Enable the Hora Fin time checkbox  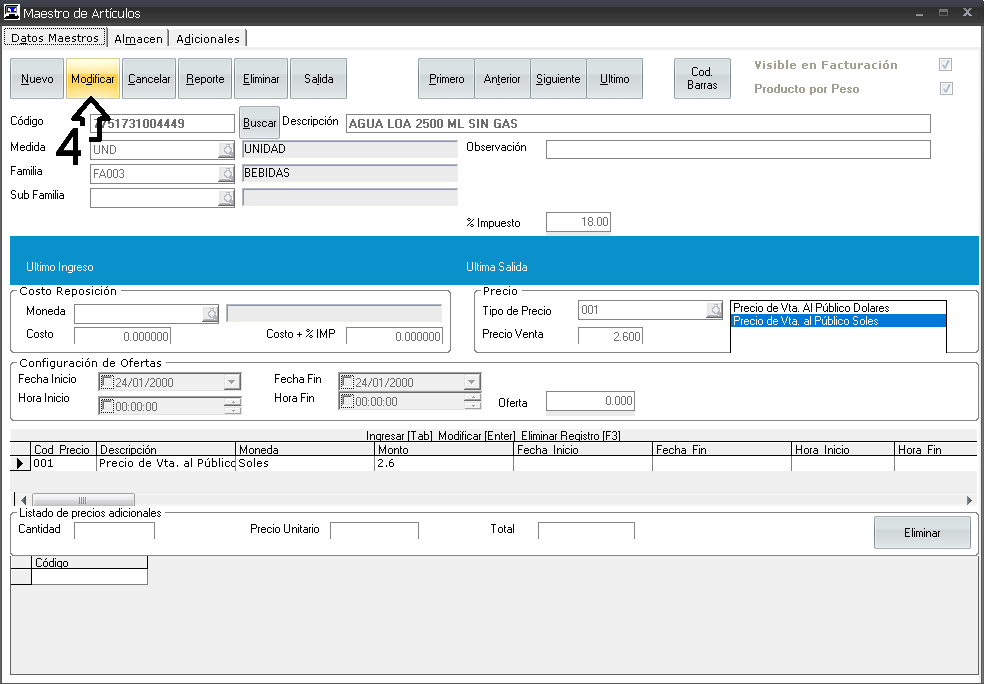(347, 401)
